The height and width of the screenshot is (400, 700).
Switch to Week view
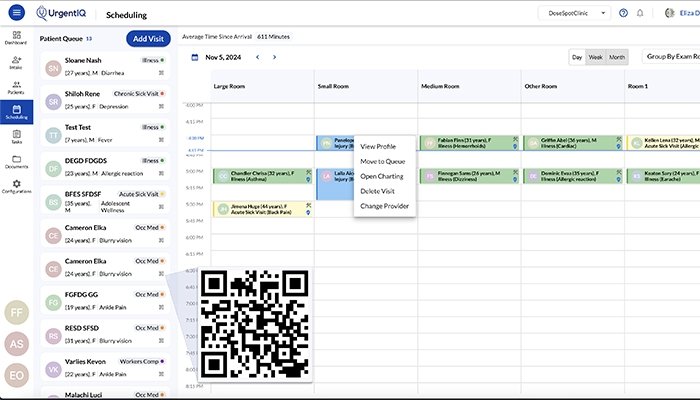click(x=595, y=57)
